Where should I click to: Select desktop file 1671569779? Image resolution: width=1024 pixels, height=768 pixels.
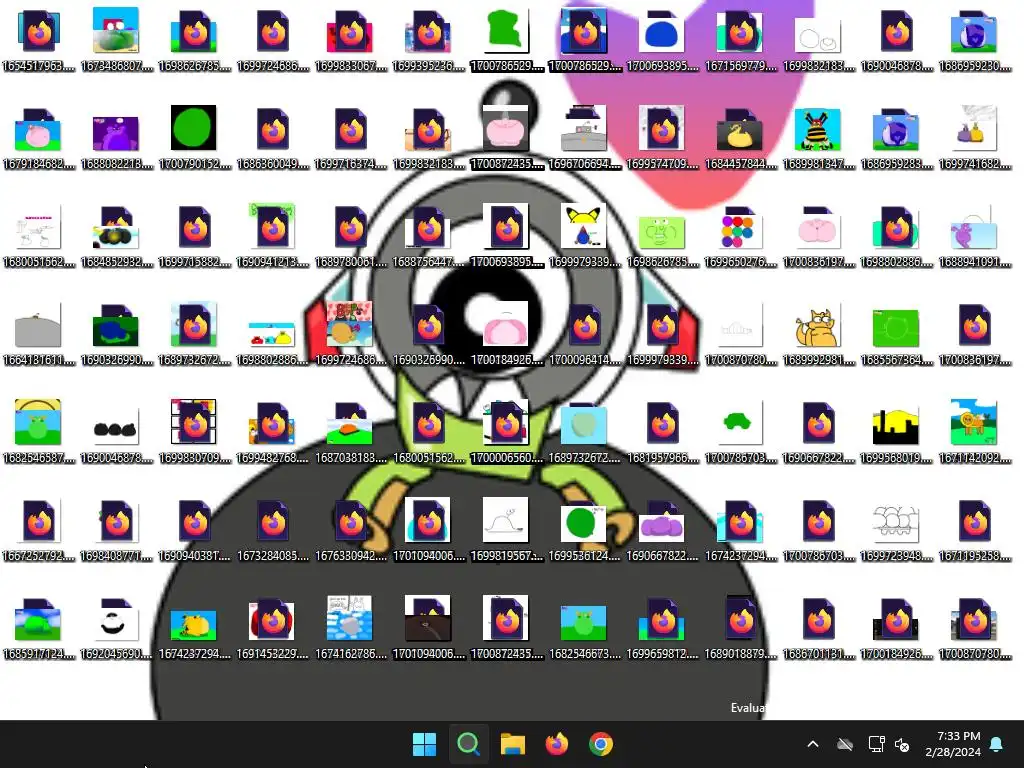(x=741, y=40)
